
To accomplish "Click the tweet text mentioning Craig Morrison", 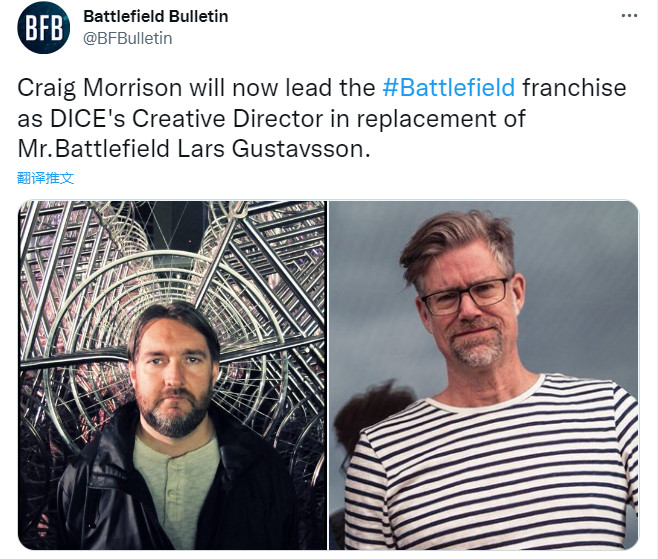I will (x=322, y=118).
